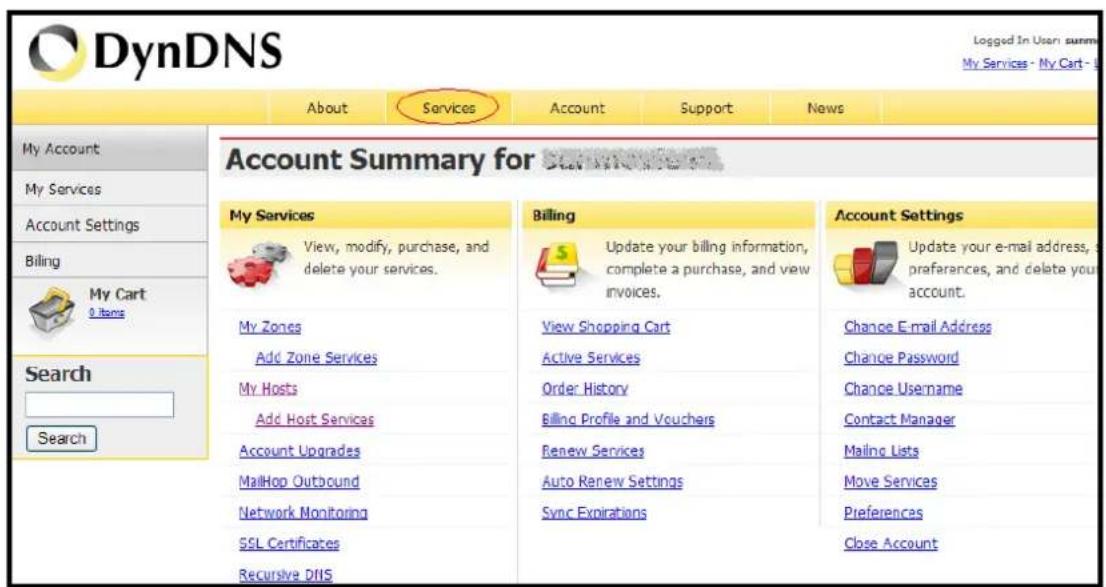Open the Sync Expirations link
The width and height of the screenshot is (1106, 587).
click(x=594, y=513)
